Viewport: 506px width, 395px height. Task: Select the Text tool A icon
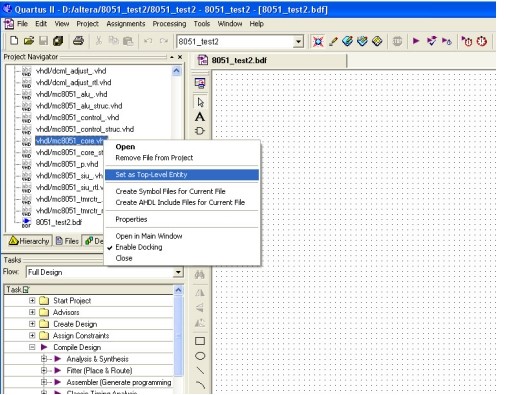click(x=200, y=117)
